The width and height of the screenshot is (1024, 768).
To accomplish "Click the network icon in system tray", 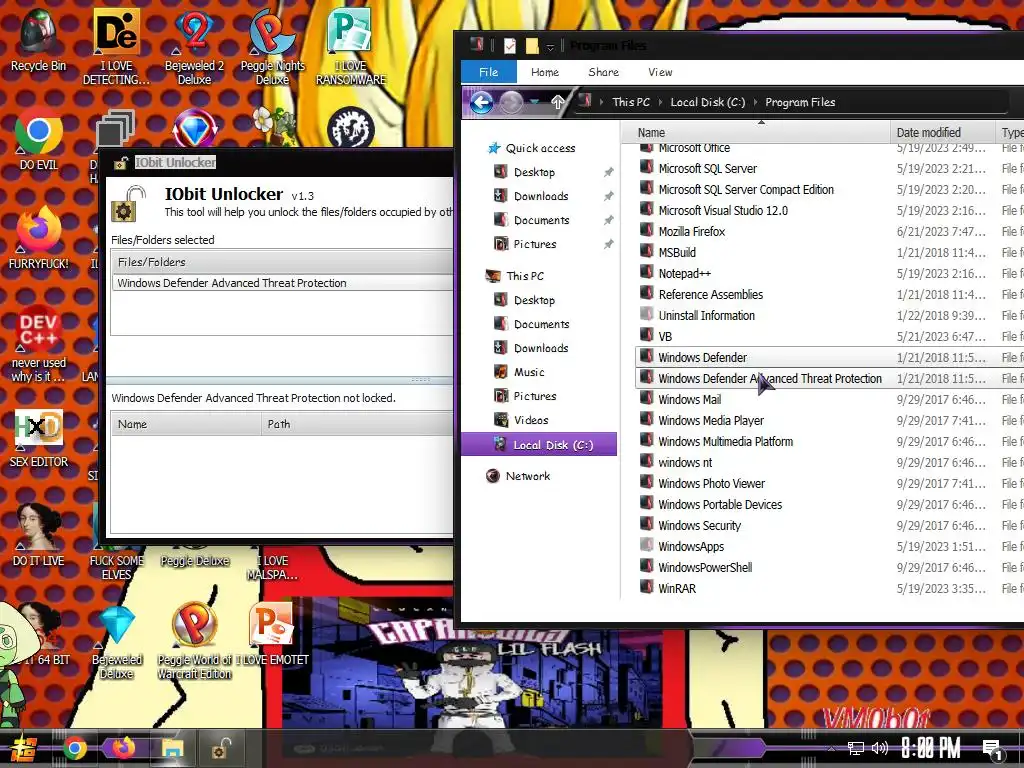I will coord(855,748).
